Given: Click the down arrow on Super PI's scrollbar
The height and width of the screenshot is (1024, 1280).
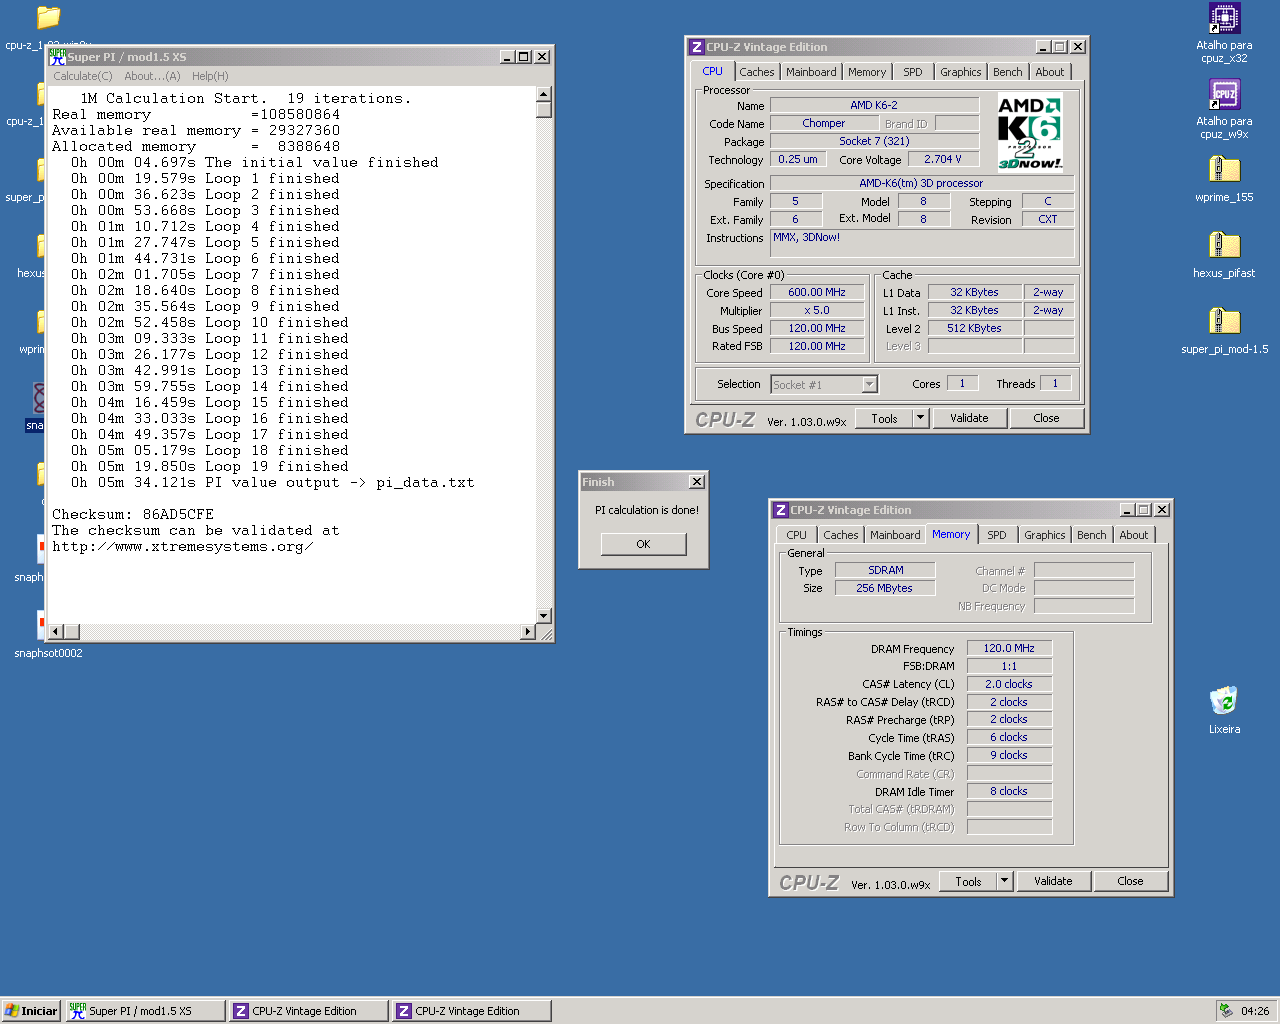Looking at the screenshot, I should (x=543, y=617).
